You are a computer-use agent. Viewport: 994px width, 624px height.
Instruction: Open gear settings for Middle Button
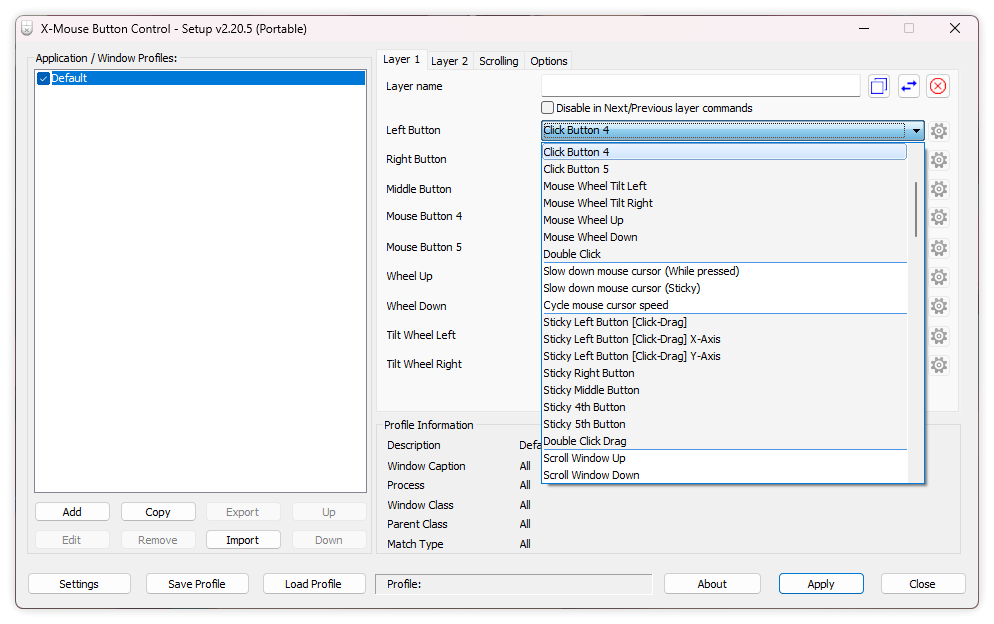tap(939, 189)
